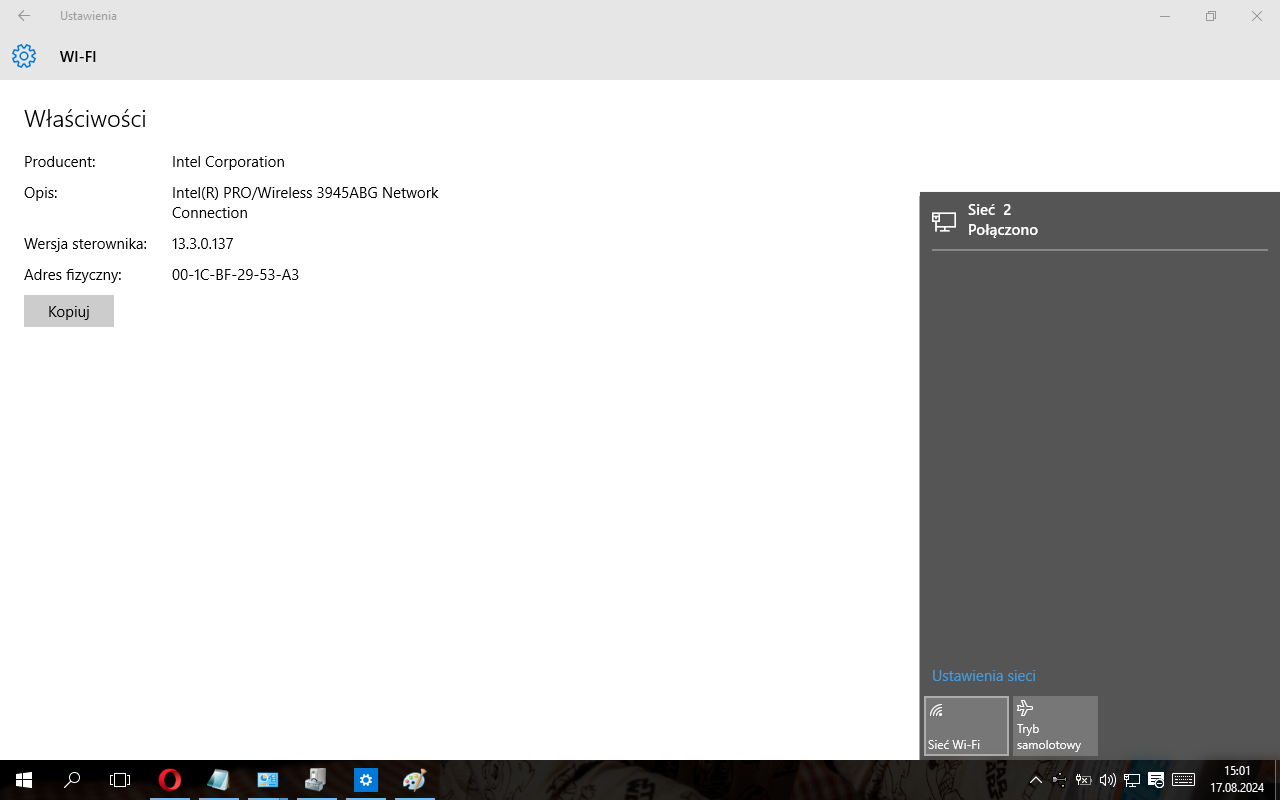Viewport: 1280px width, 800px height.
Task: Click the Ustawienia window title text
Action: click(88, 16)
